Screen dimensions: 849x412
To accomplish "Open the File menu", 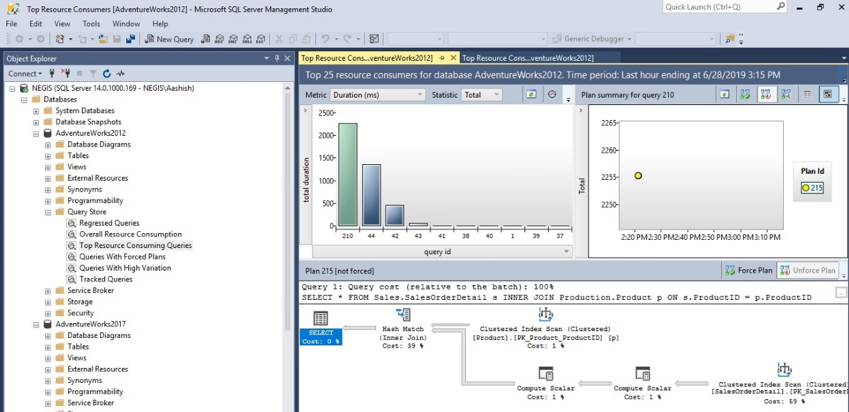I will [x=11, y=24].
